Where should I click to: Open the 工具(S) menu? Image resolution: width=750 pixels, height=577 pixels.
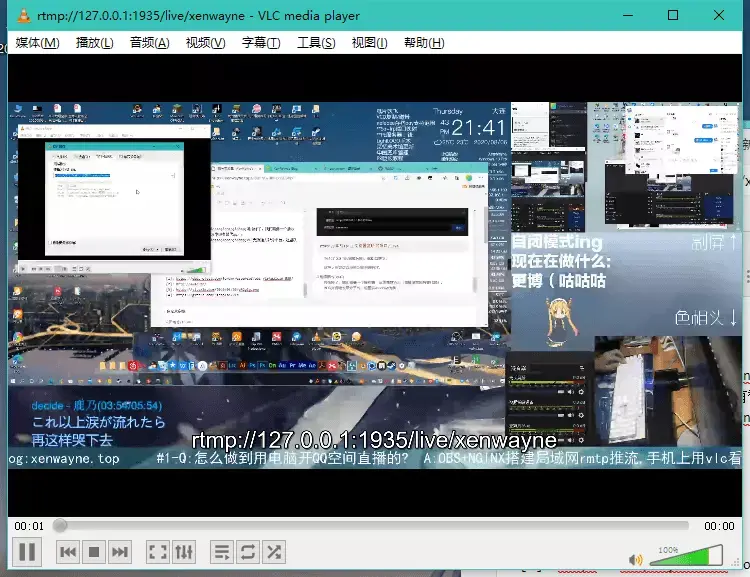pos(316,43)
